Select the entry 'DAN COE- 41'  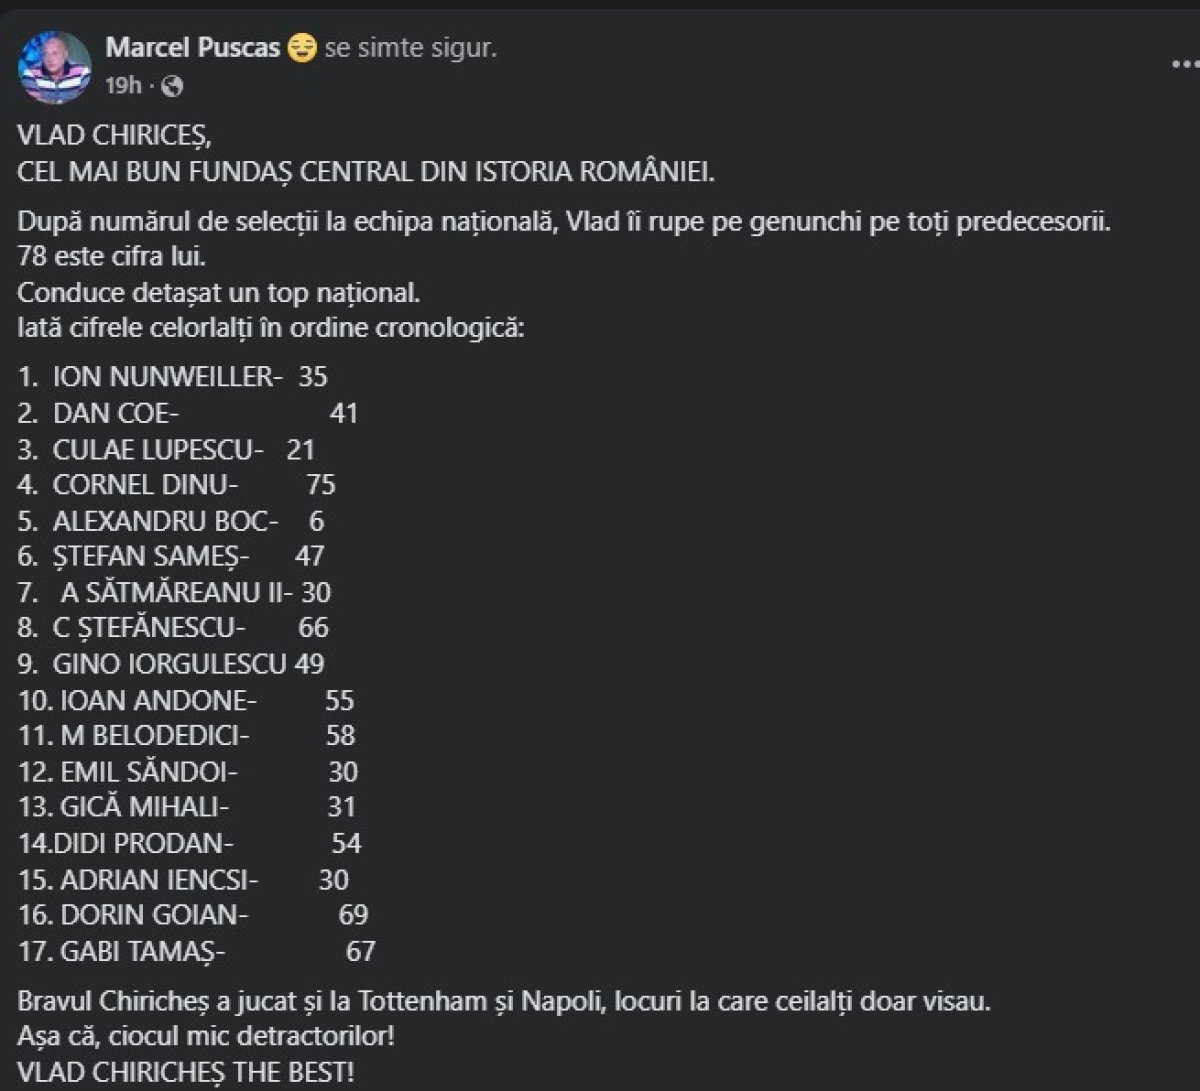(190, 414)
